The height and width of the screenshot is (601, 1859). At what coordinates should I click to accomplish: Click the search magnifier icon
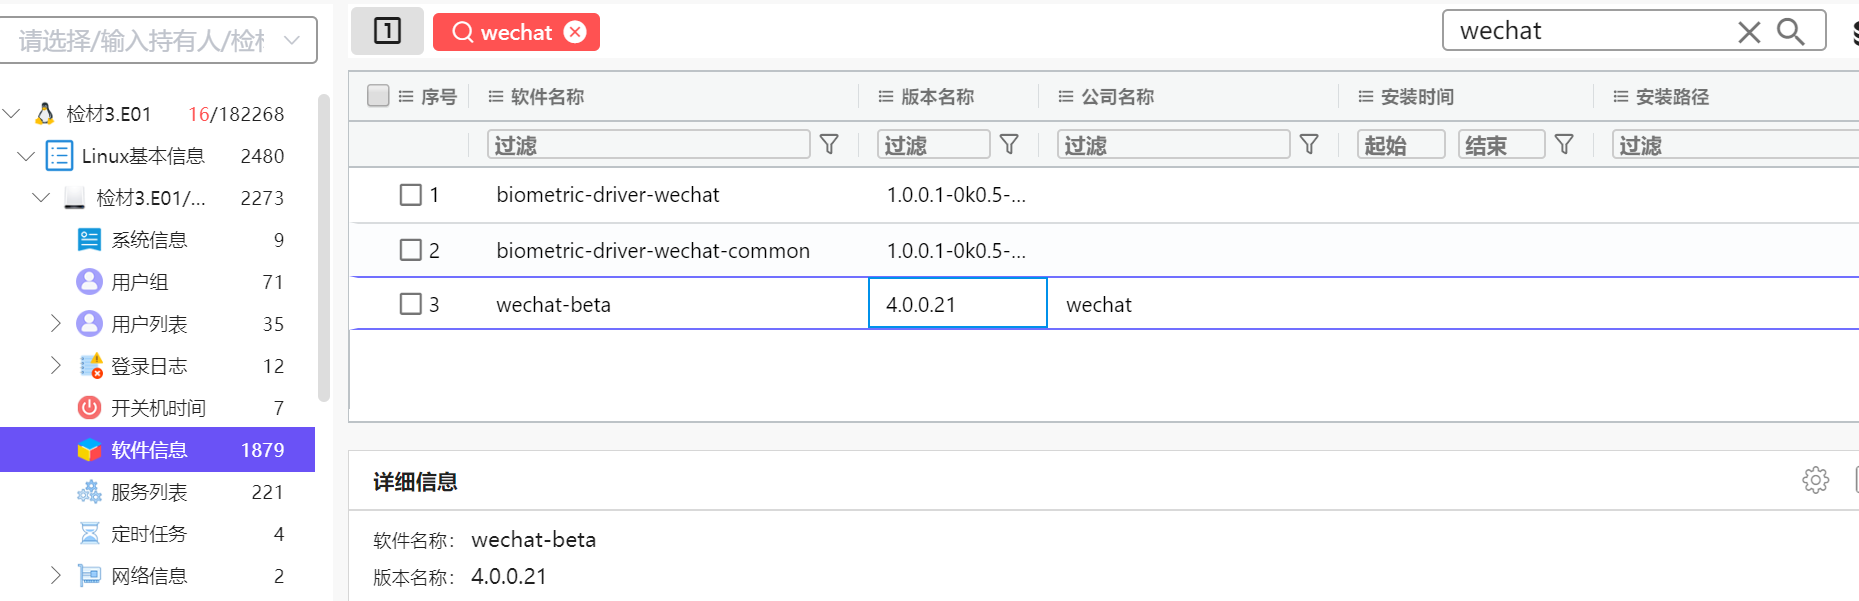click(1790, 32)
